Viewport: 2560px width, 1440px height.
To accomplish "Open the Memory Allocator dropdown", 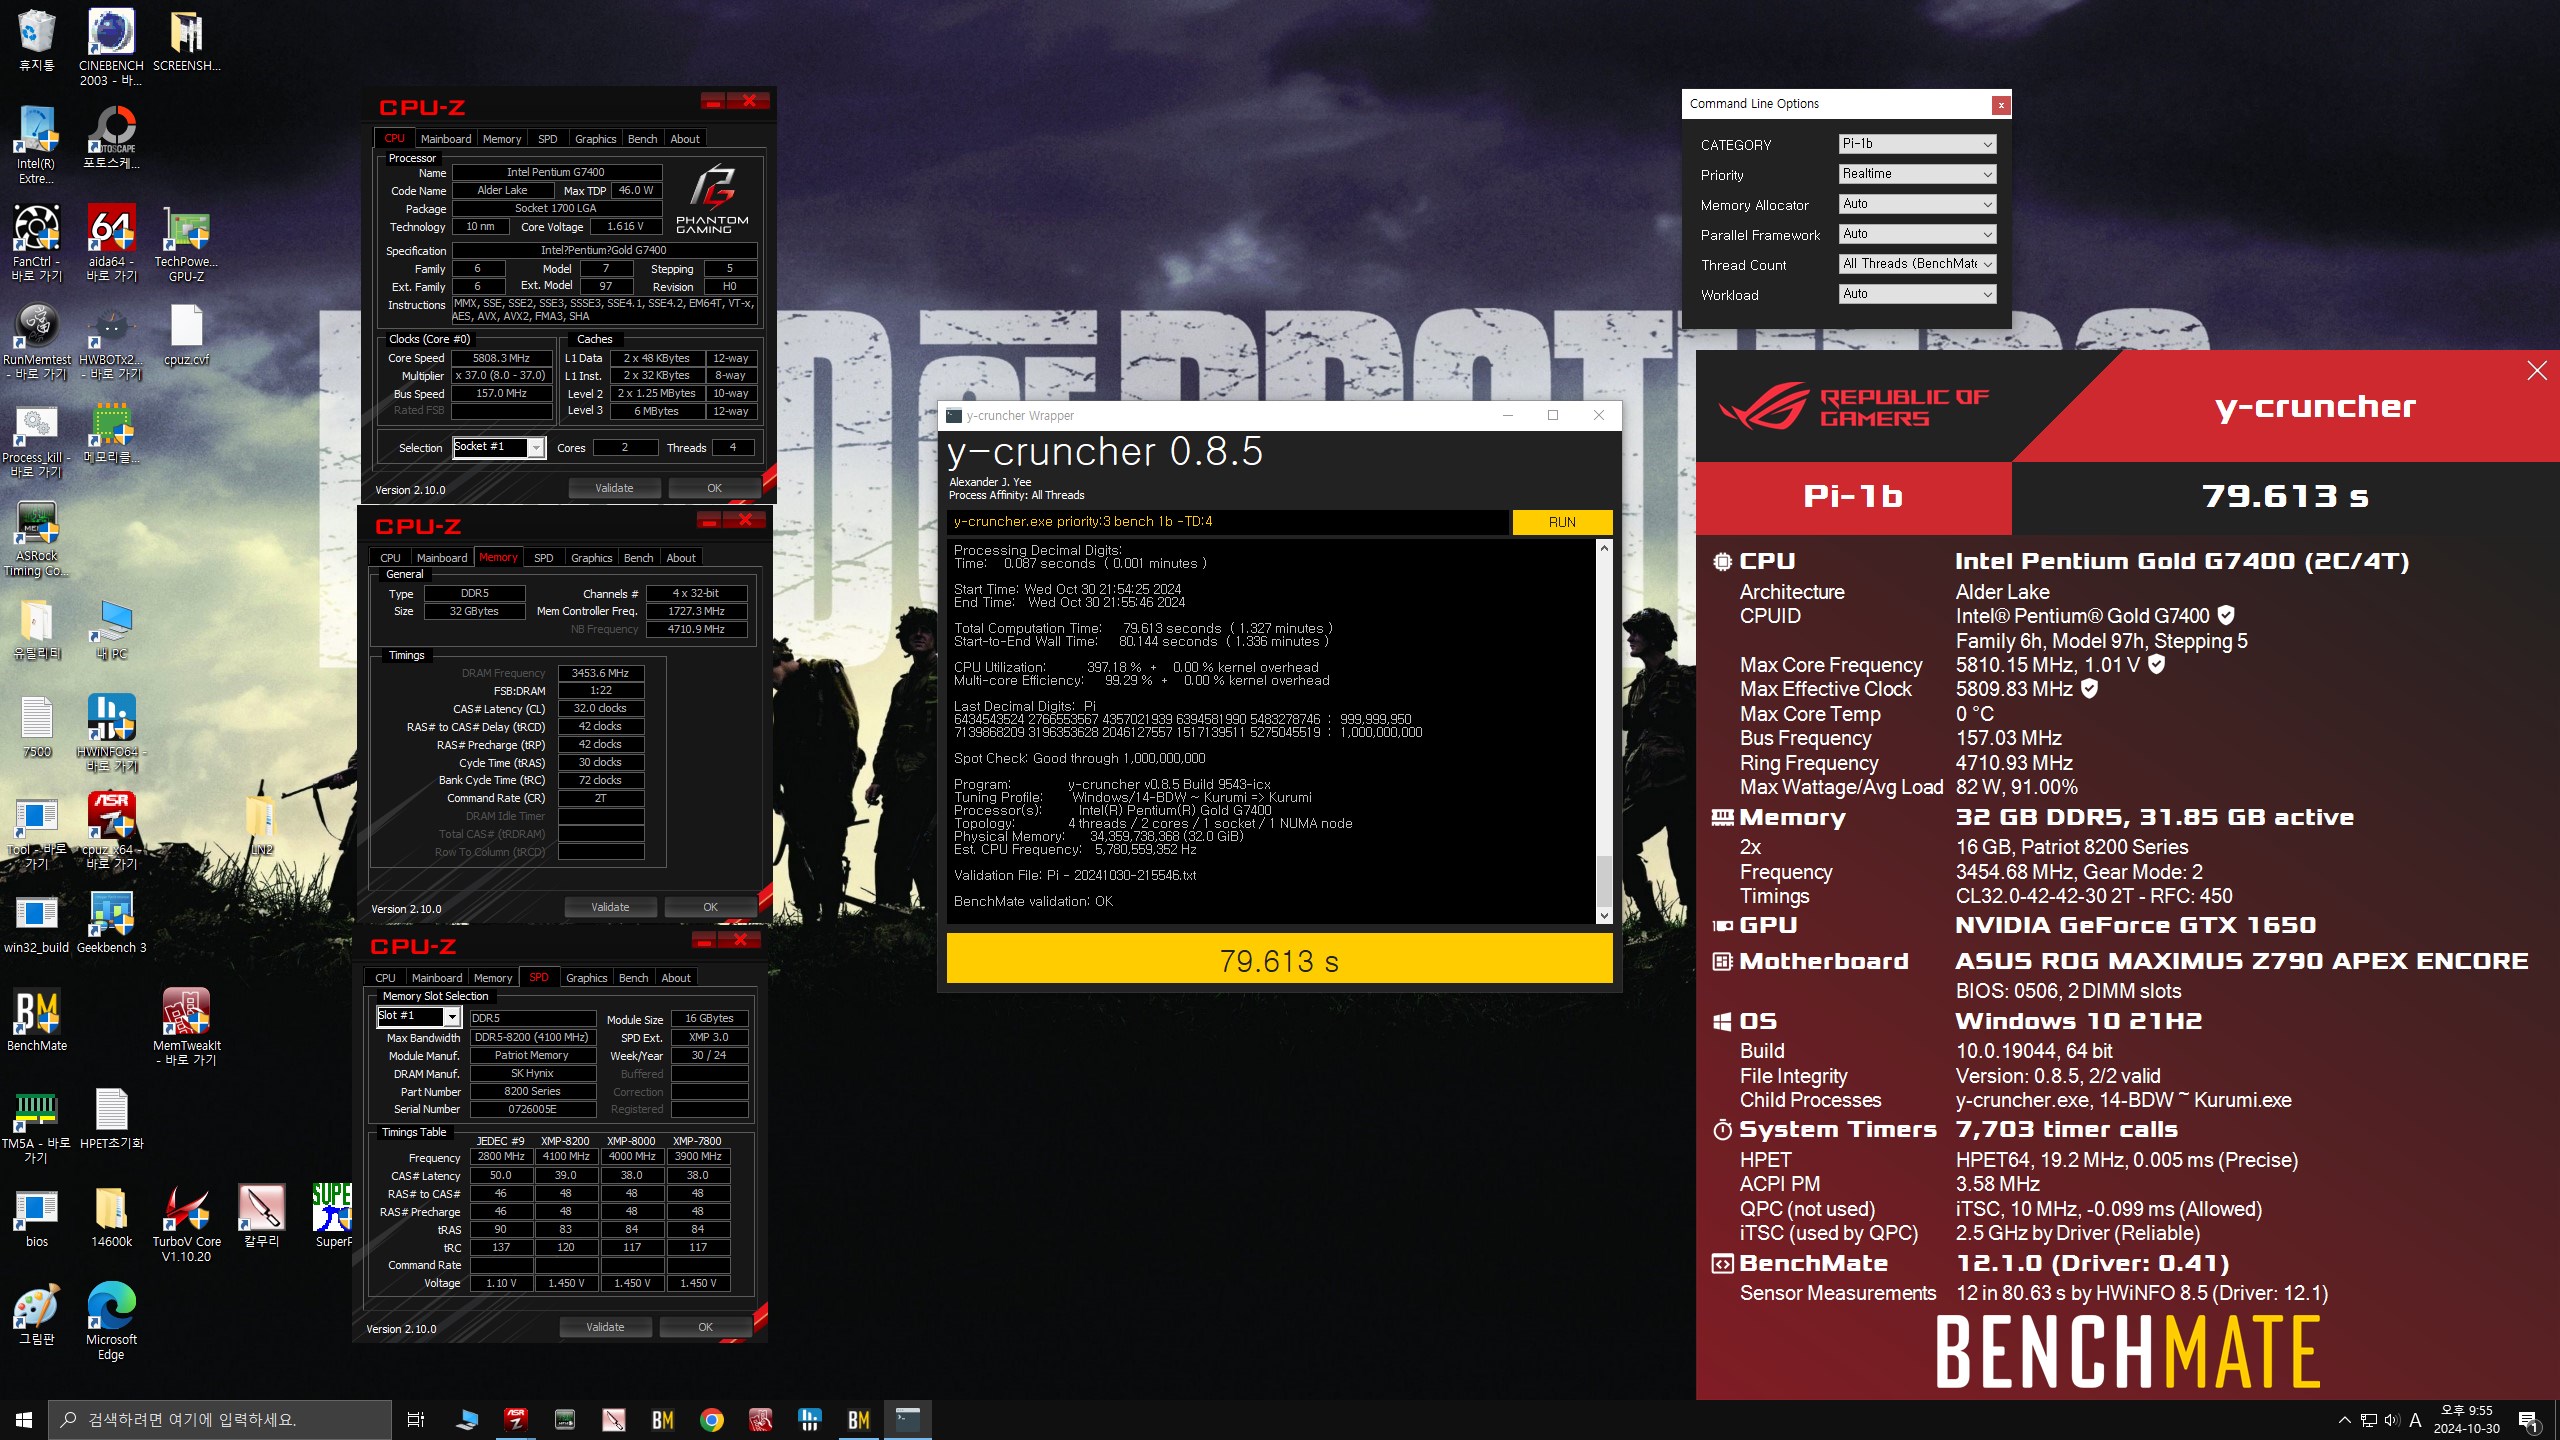I will (1917, 204).
